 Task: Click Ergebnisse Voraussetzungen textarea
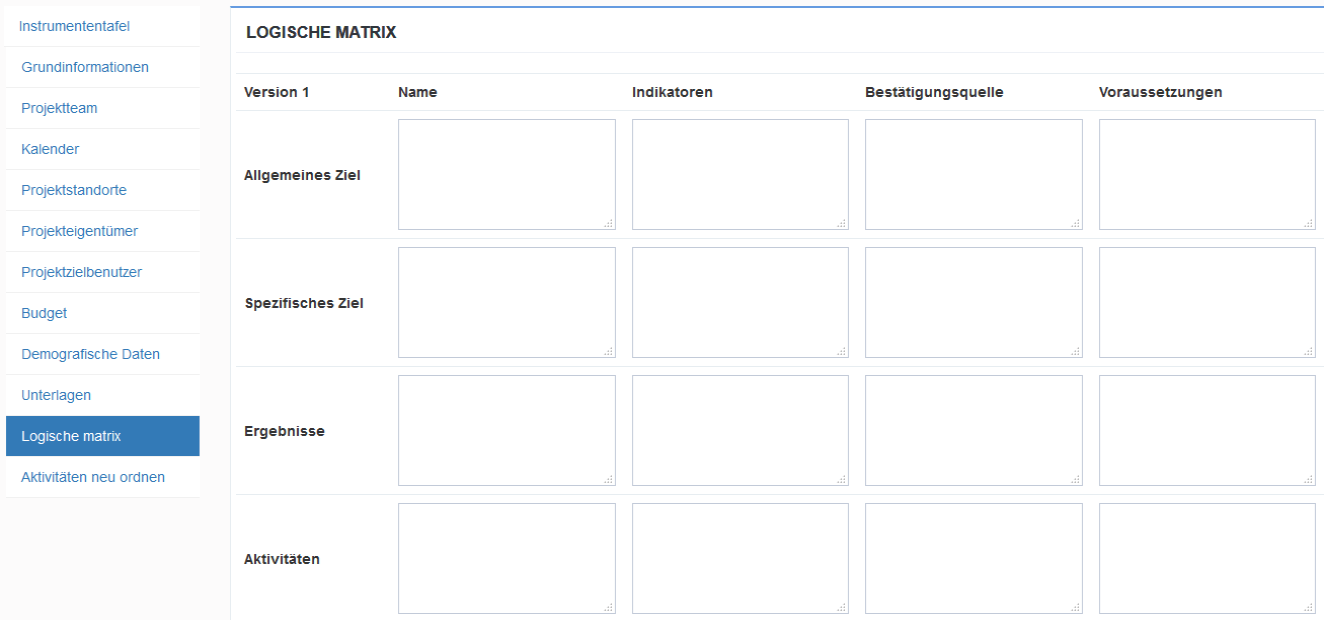(x=1207, y=431)
